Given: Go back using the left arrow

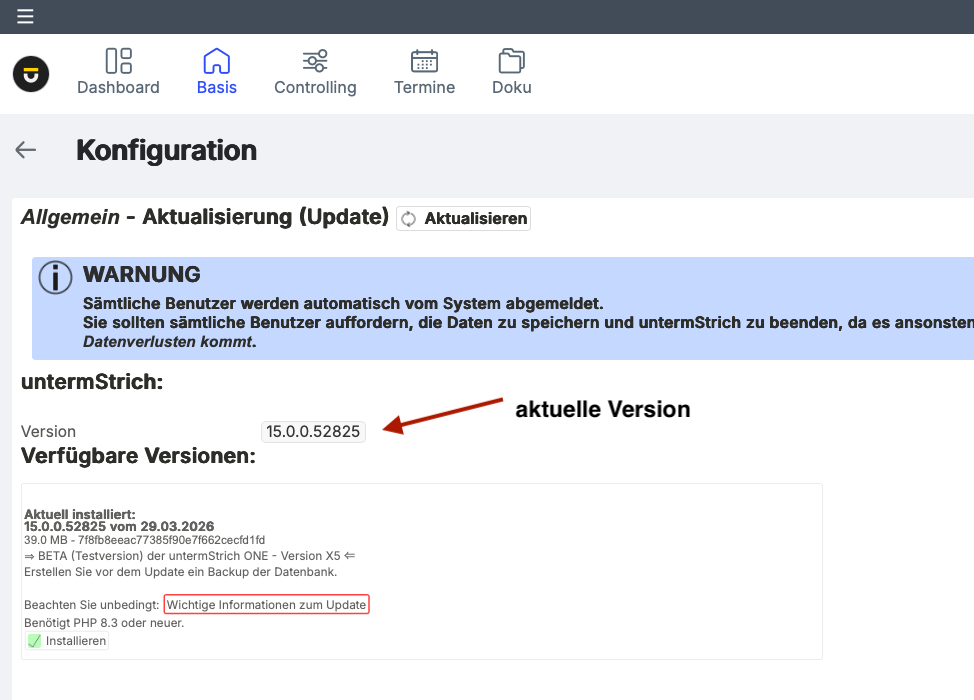Looking at the screenshot, I should tap(26, 150).
